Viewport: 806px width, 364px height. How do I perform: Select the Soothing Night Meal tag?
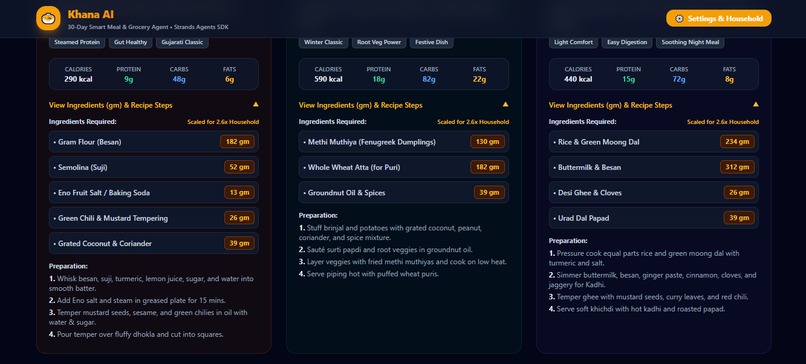click(690, 42)
